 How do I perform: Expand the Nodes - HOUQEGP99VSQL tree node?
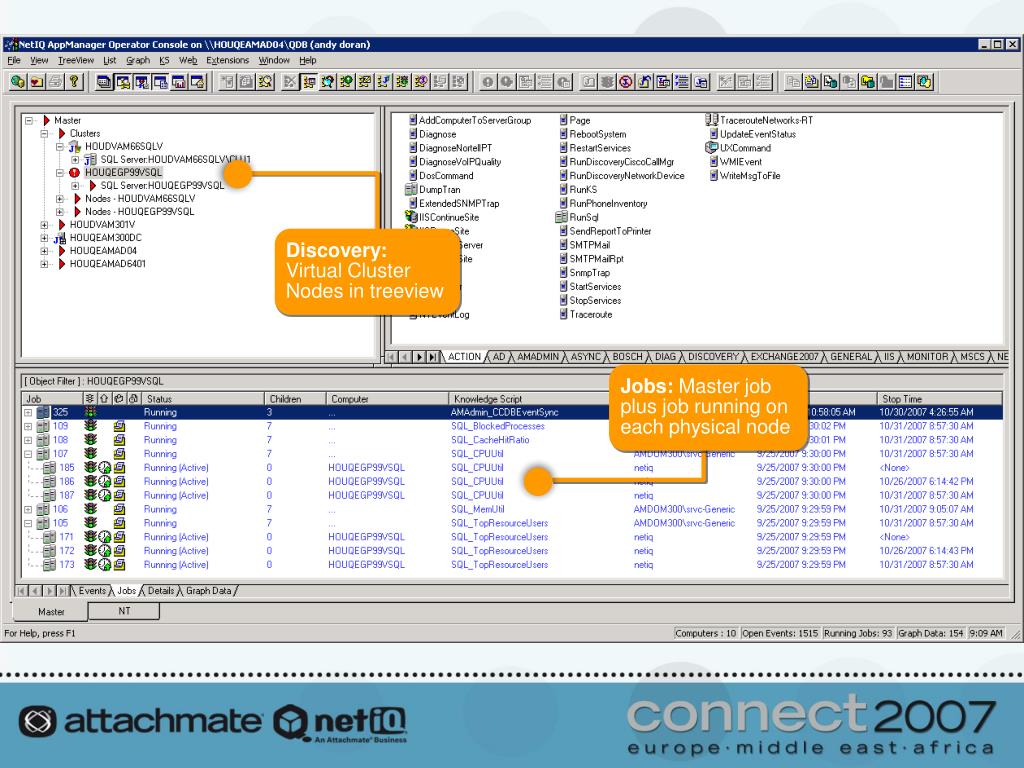click(60, 212)
